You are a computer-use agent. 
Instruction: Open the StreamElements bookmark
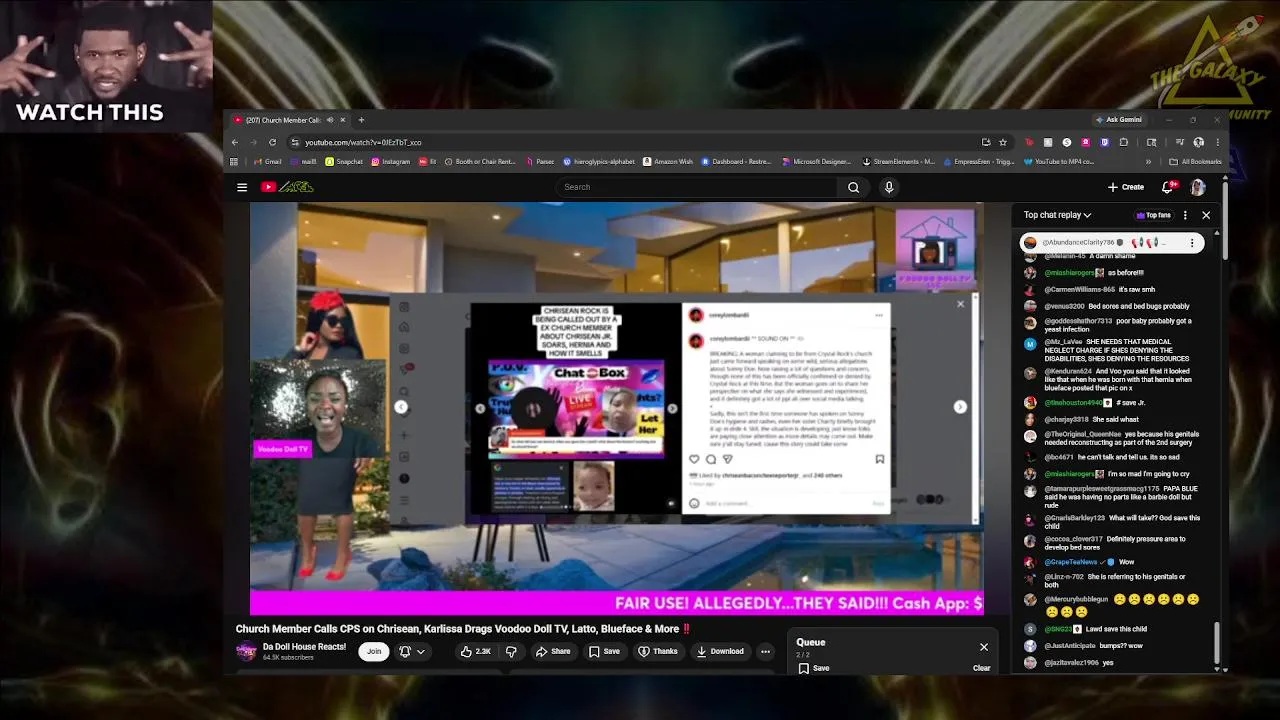tap(899, 162)
